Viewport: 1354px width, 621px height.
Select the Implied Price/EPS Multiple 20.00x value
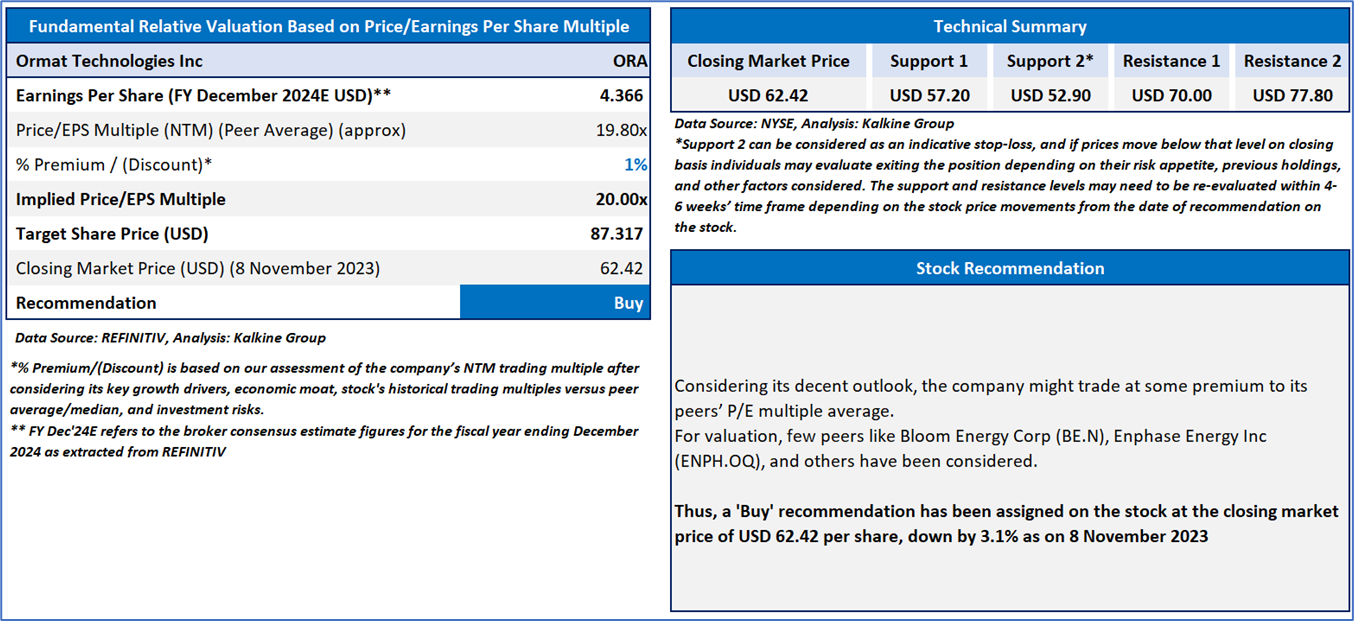620,199
